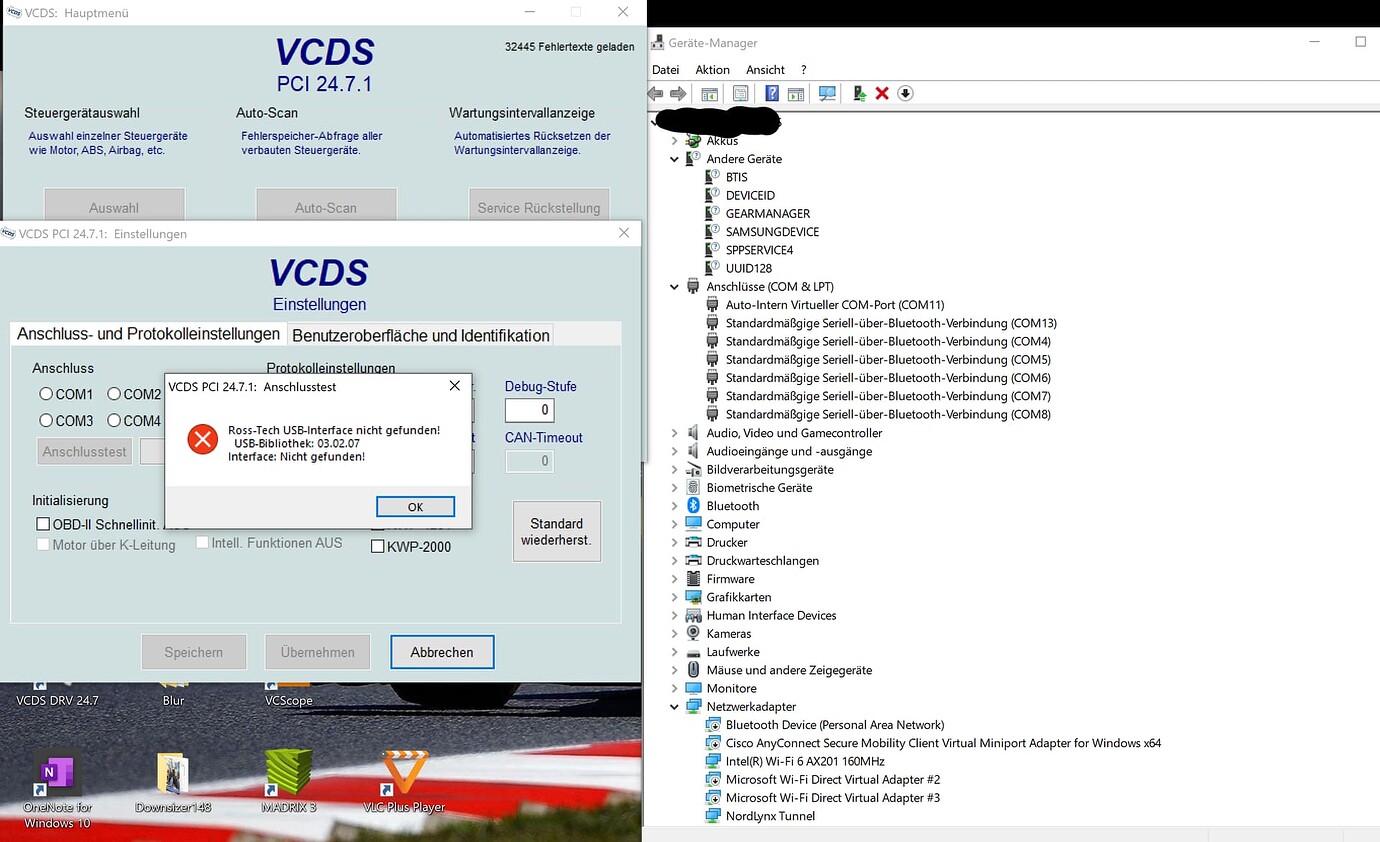
Task: Expand the Bluetooth category in Geräte-Manager
Action: (x=673, y=505)
